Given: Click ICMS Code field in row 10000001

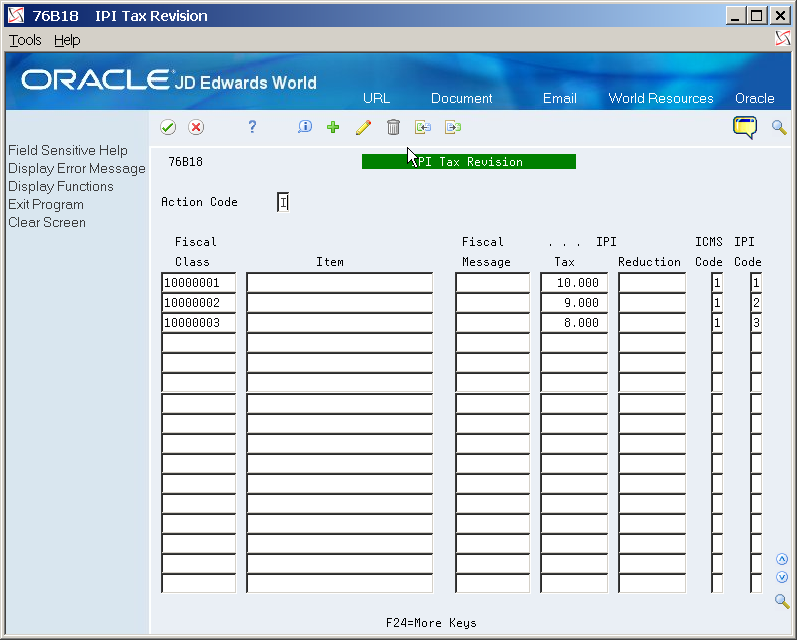Looking at the screenshot, I should [717, 283].
